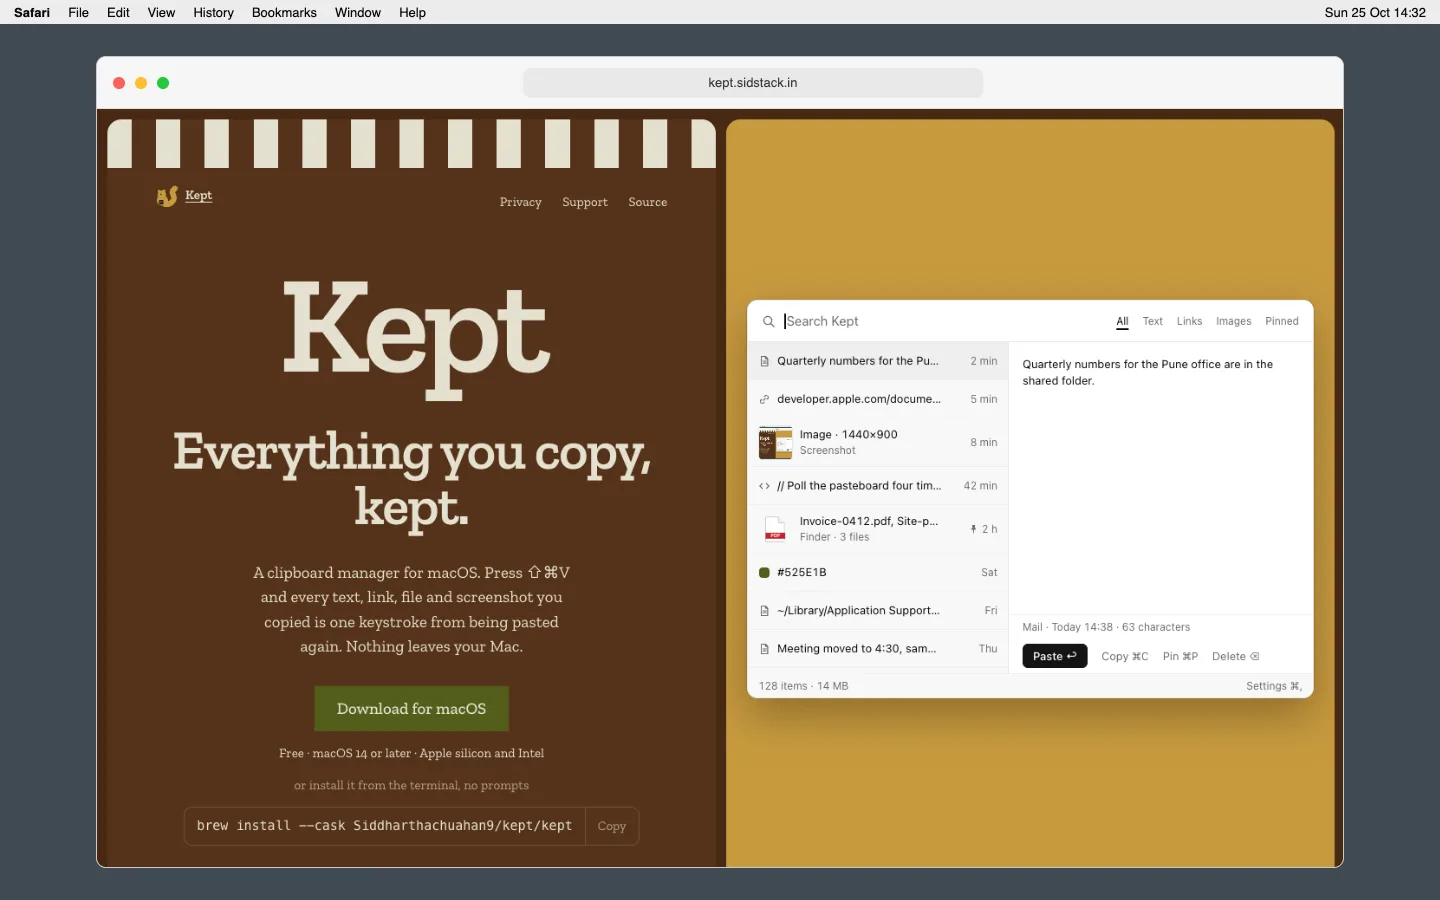
Task: Select the ~/Library/Application Support... row
Action: (x=878, y=611)
